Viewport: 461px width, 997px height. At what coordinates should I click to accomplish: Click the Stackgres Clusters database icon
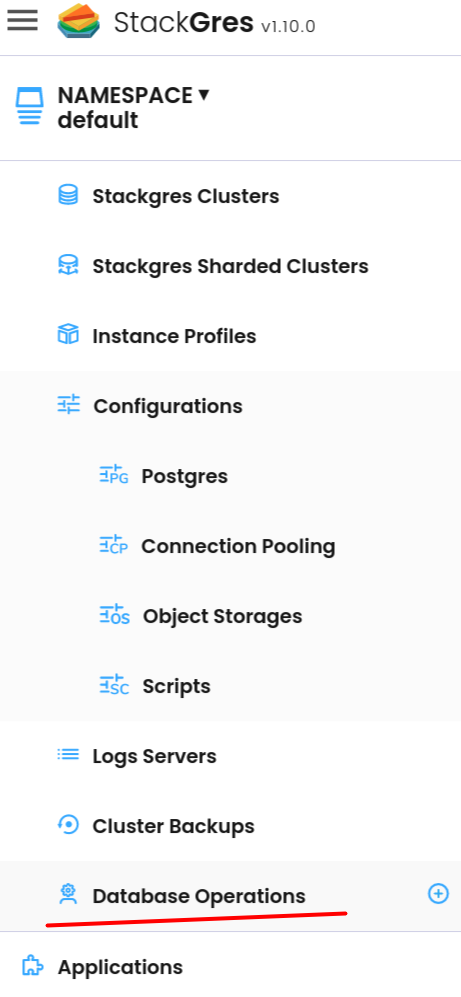(x=68, y=195)
